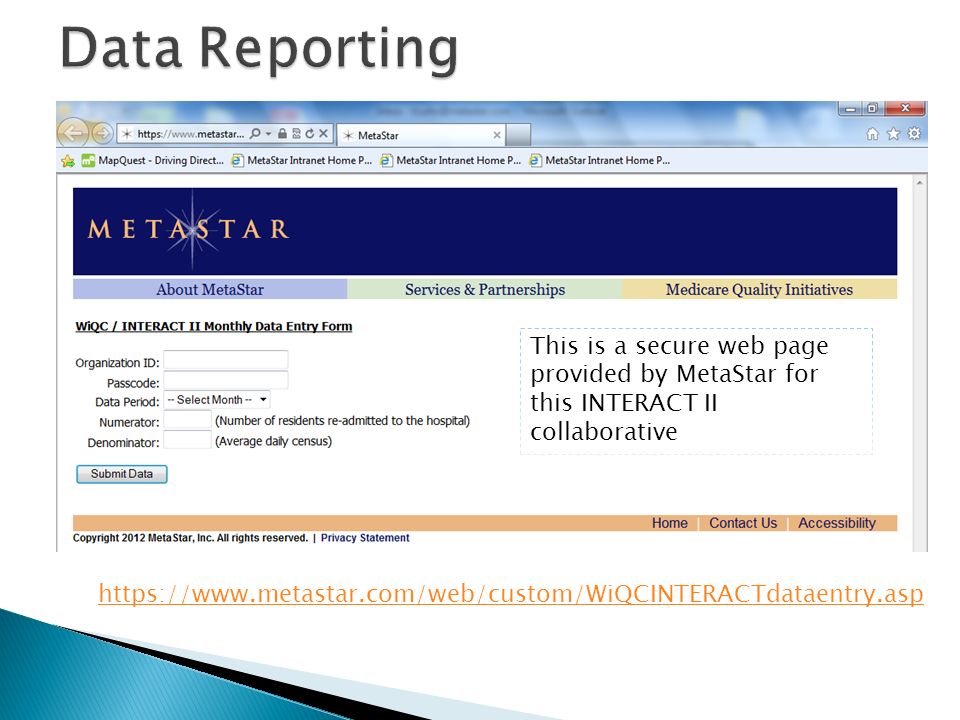Click the WiQCINTERACTdataentry.asp URL link on the slide
The width and height of the screenshot is (960, 720).
[511, 594]
